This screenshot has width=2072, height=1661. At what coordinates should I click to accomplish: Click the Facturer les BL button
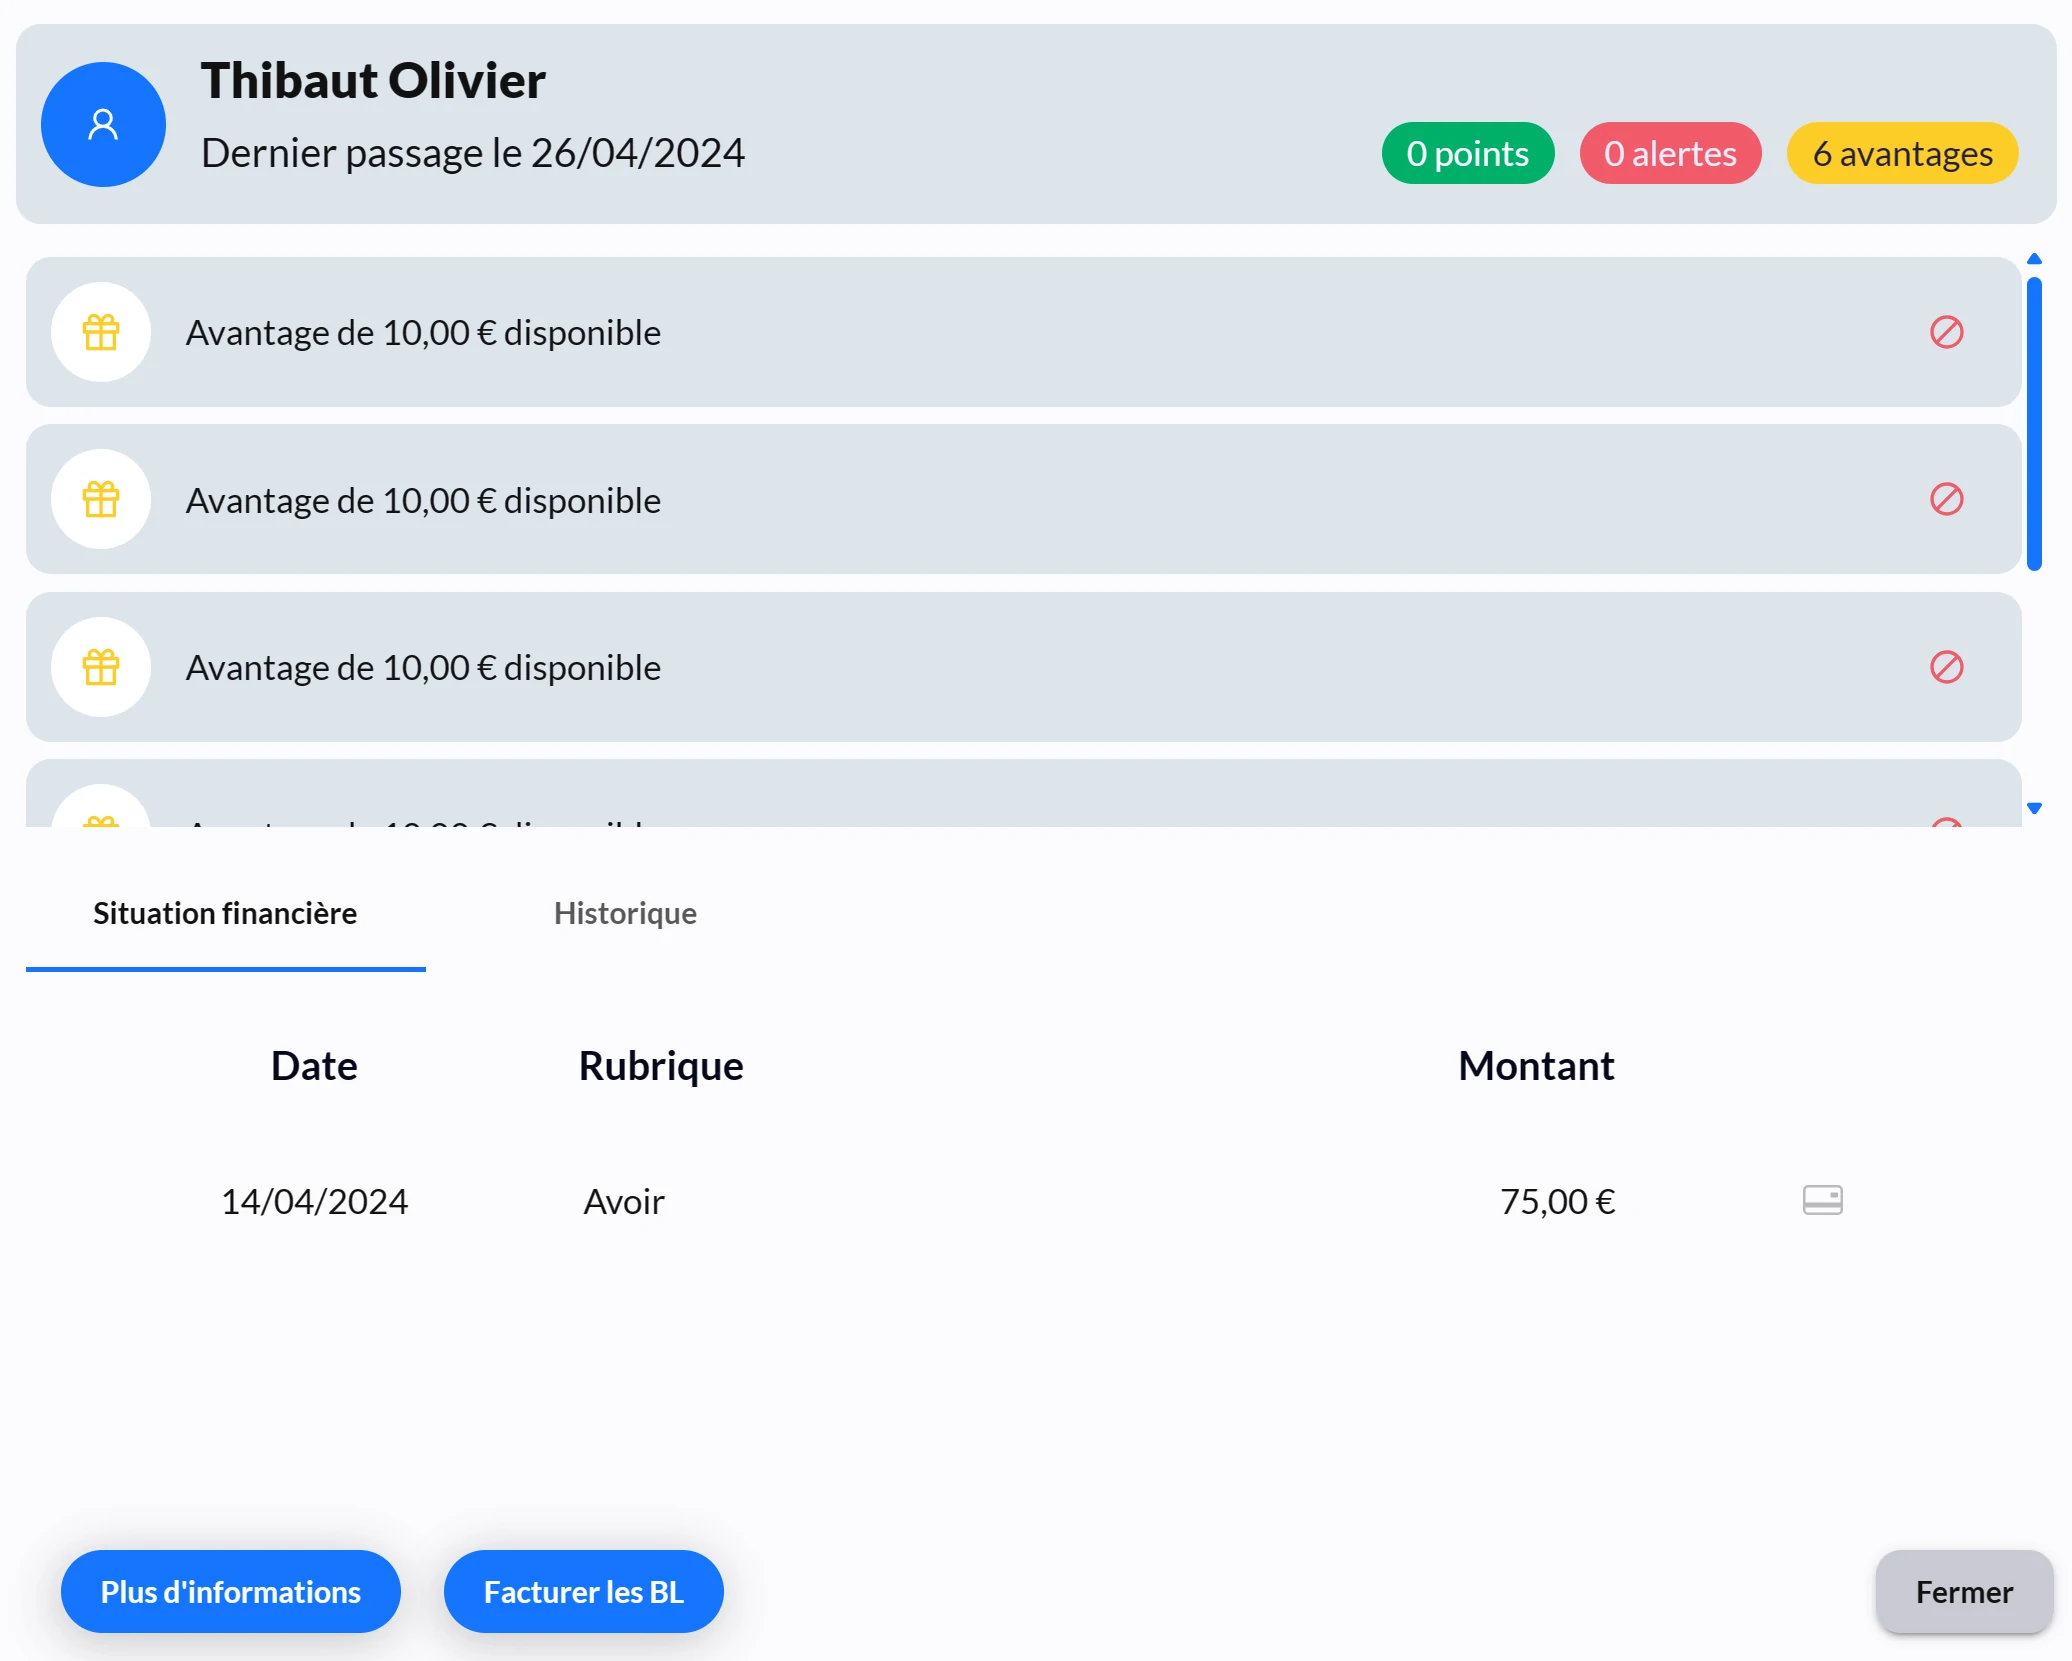[x=584, y=1591]
